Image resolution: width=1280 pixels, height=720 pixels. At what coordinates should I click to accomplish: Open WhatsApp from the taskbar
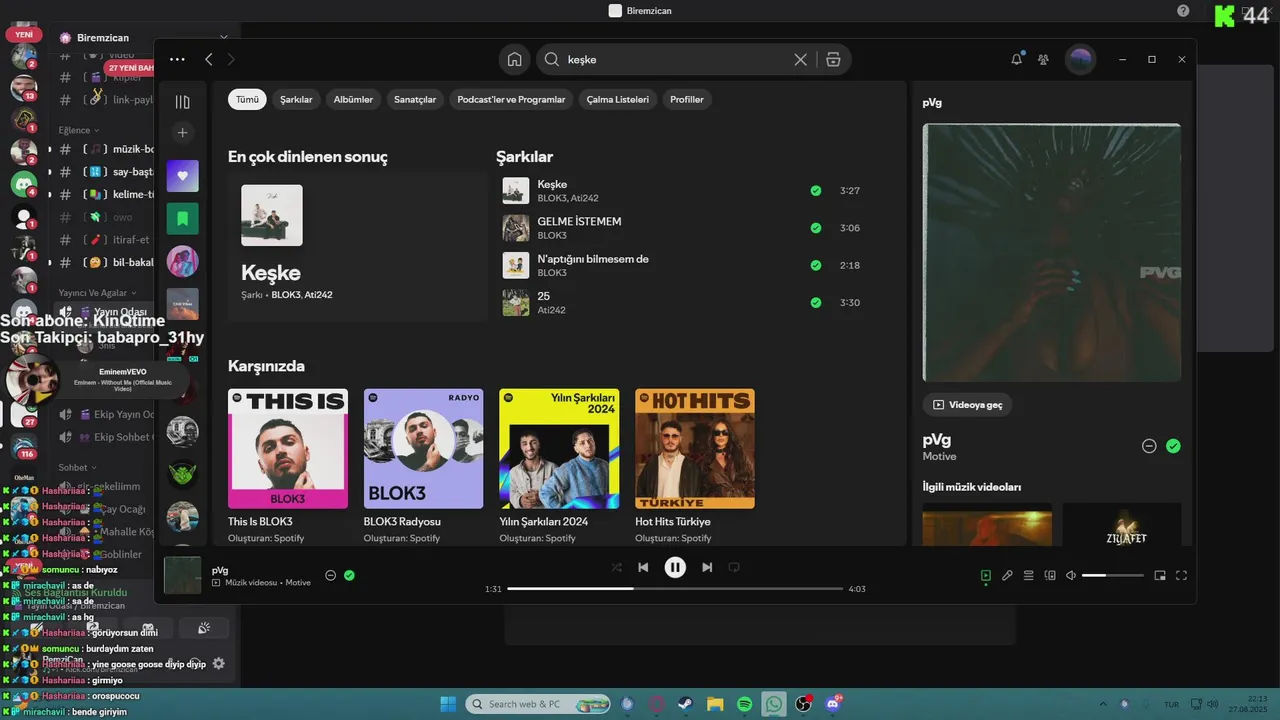(774, 704)
